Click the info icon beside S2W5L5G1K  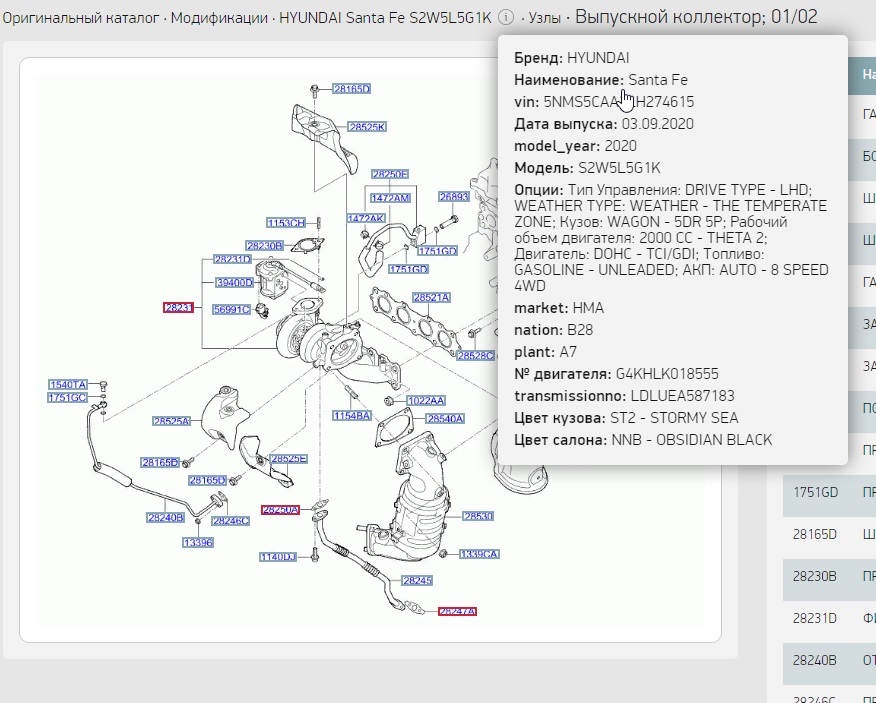coord(507,18)
